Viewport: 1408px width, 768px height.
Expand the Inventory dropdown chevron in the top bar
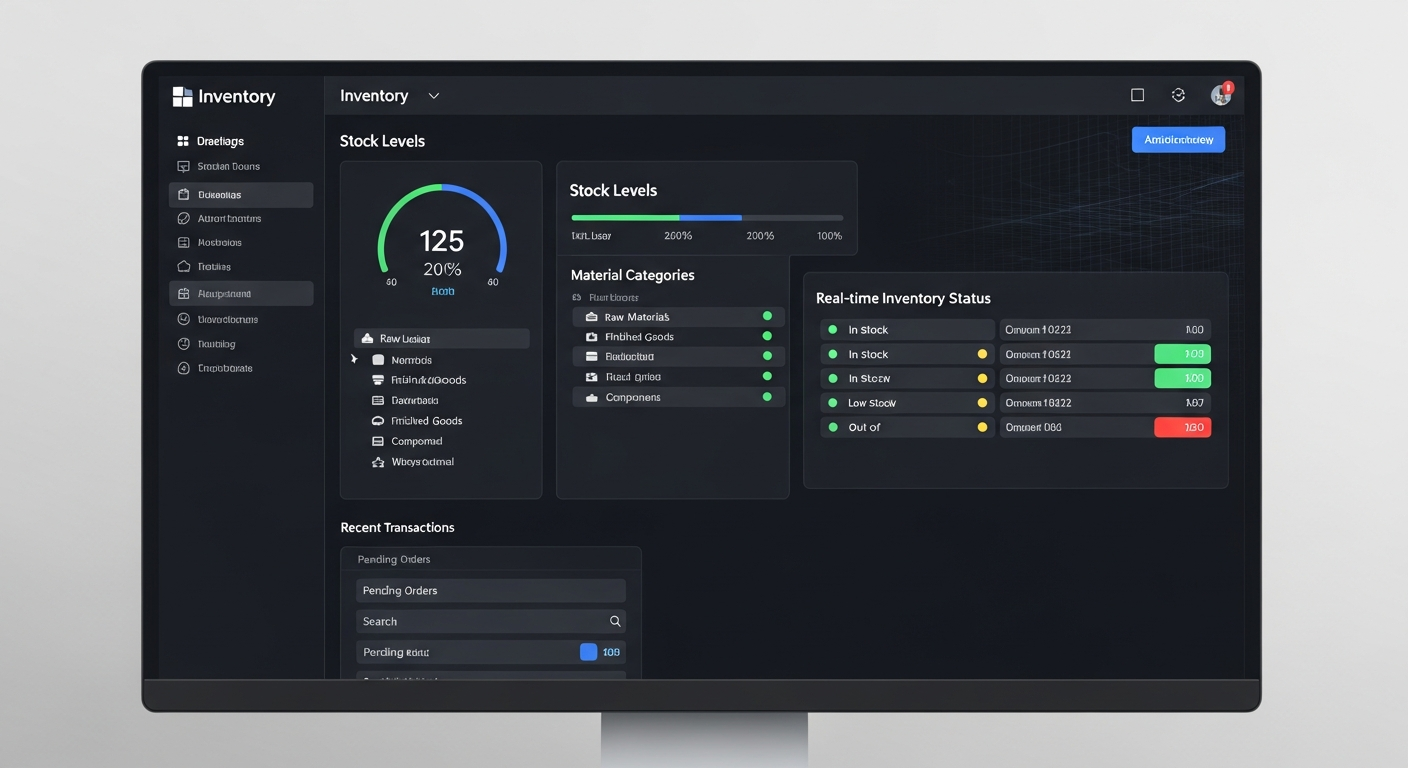click(434, 96)
